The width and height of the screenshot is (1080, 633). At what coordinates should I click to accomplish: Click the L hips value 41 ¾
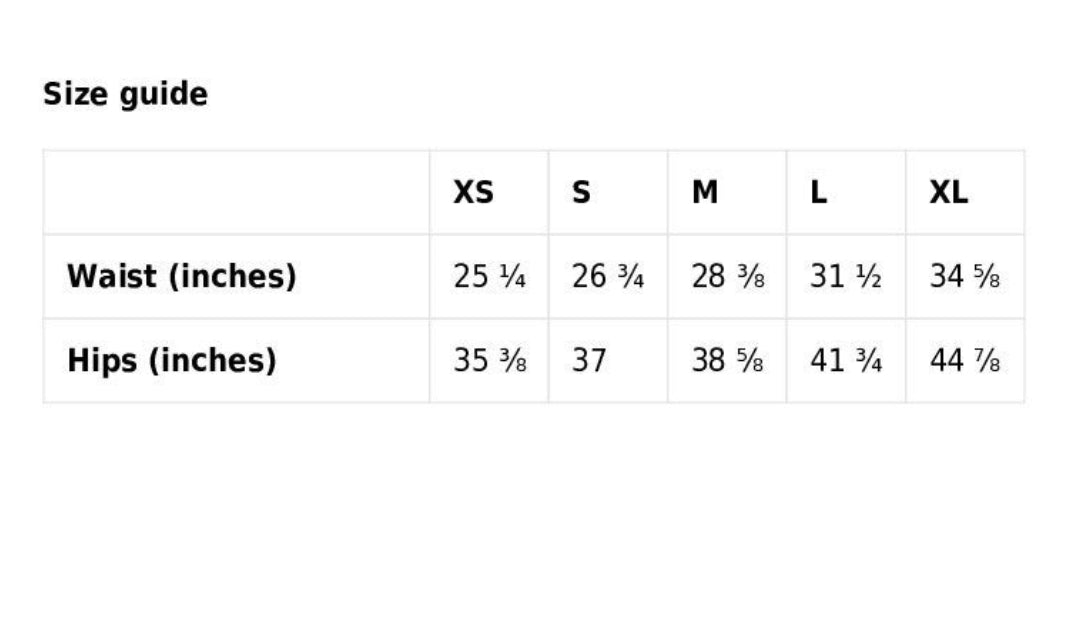tap(845, 360)
